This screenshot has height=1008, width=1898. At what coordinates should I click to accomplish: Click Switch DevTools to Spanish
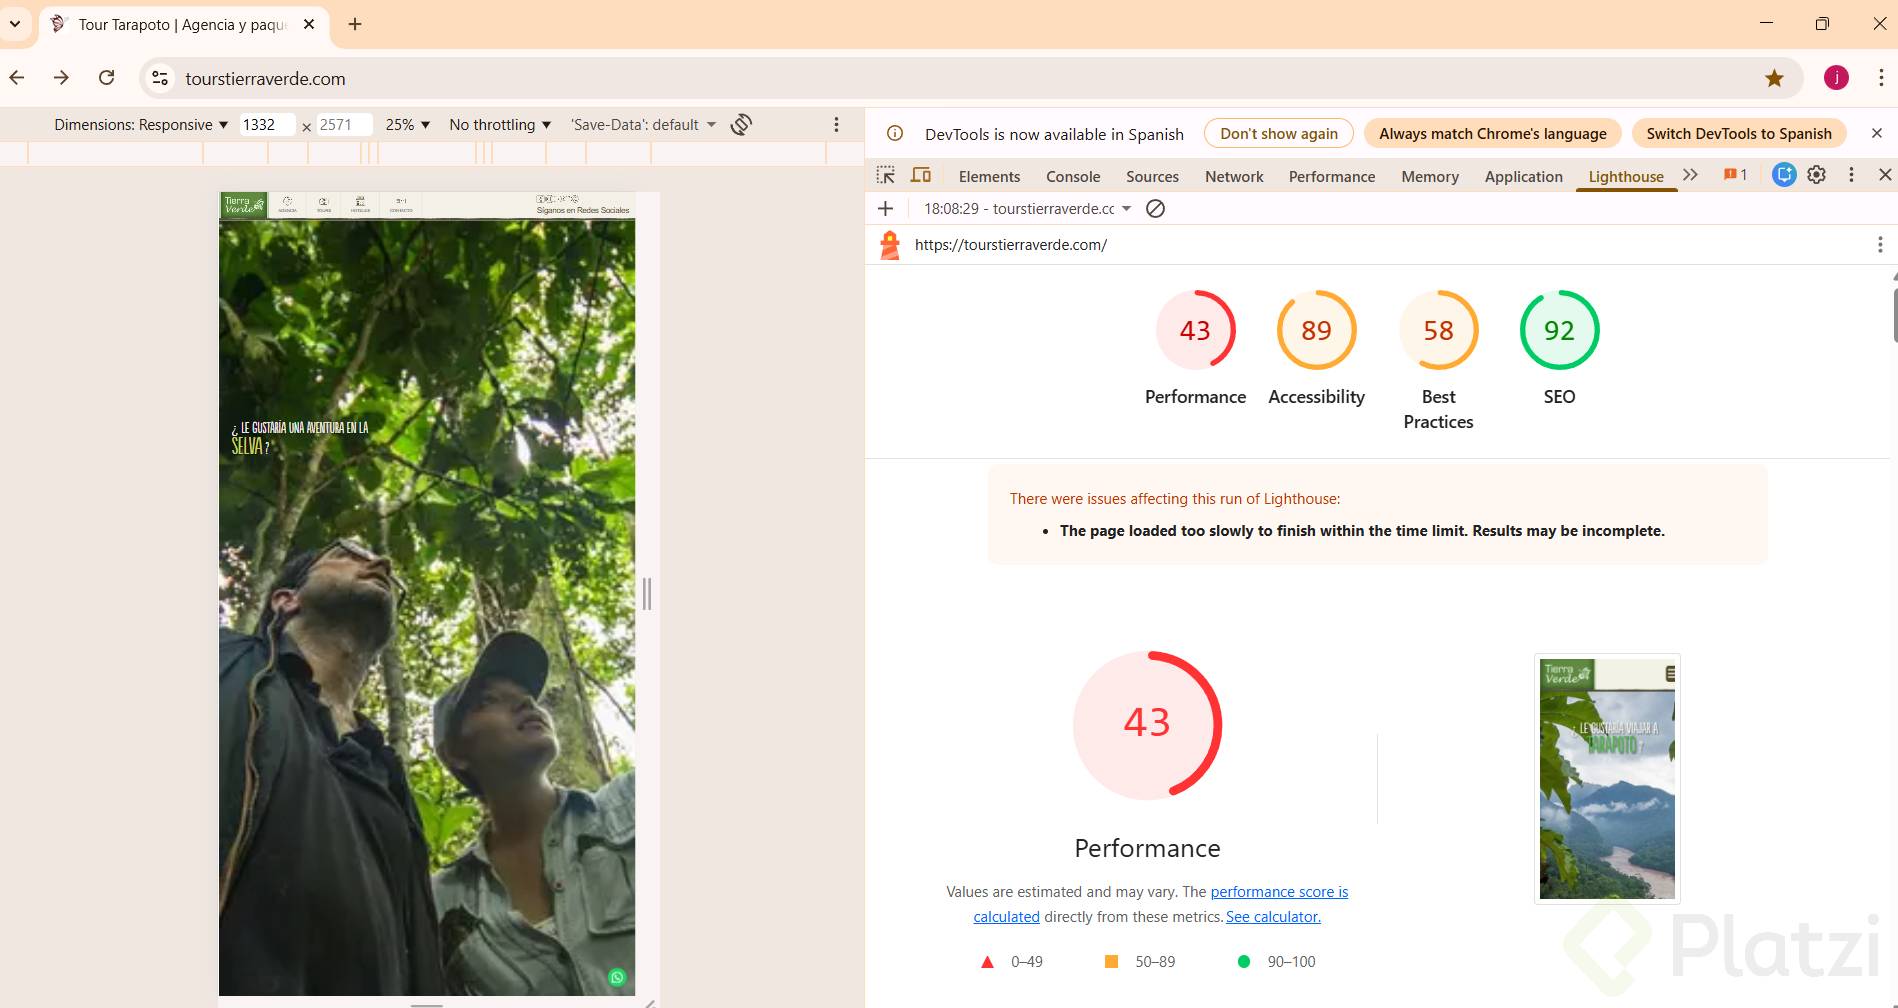click(1739, 133)
